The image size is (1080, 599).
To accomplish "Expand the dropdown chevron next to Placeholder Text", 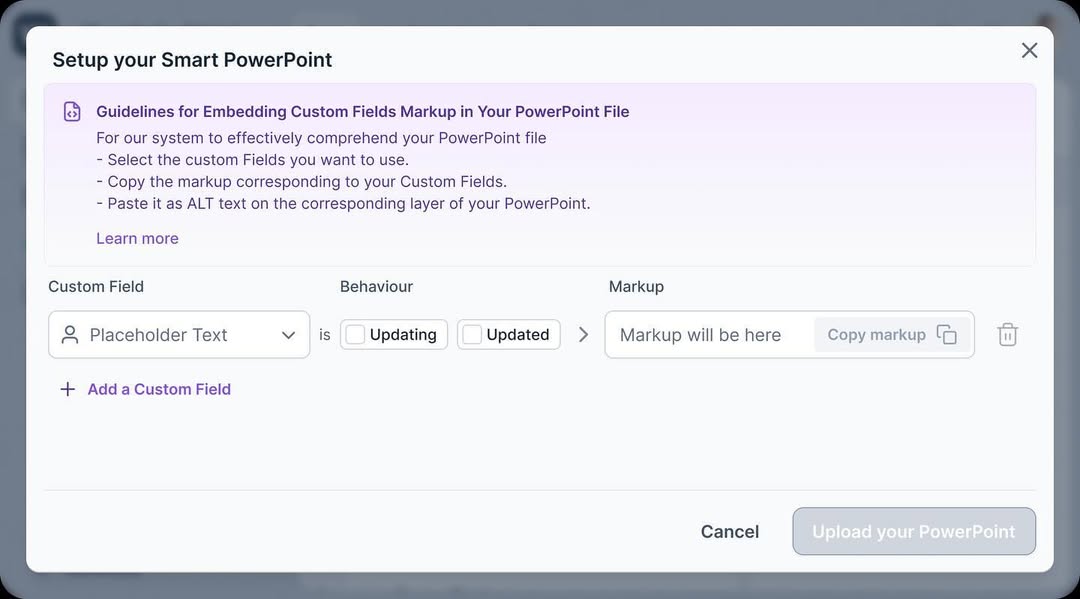I will pos(288,335).
